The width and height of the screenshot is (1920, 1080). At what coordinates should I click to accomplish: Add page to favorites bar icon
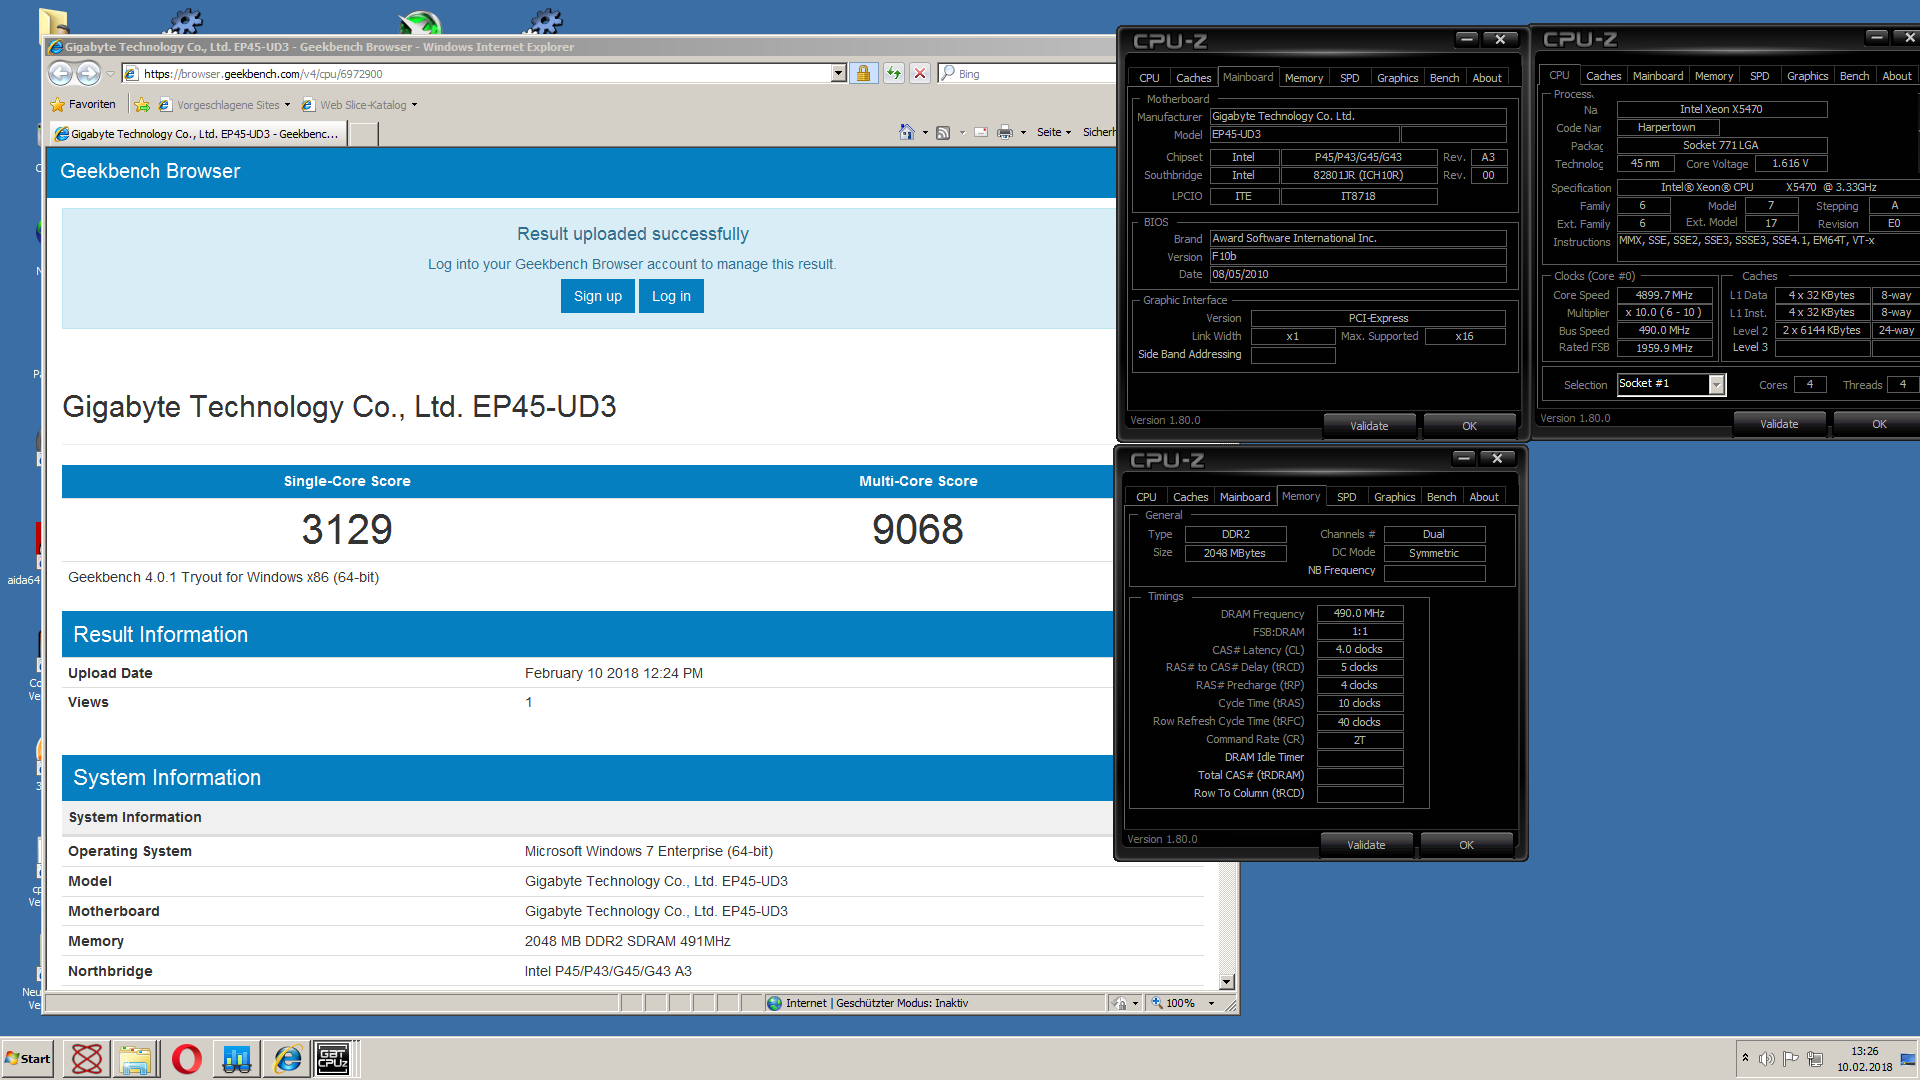[x=142, y=104]
